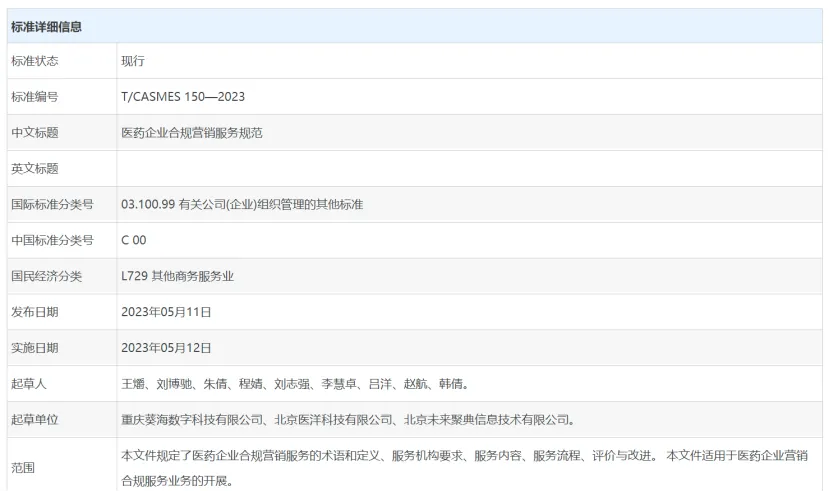Click the 英文标题 row label
This screenshot has height=492, width=830.
pos(35,169)
